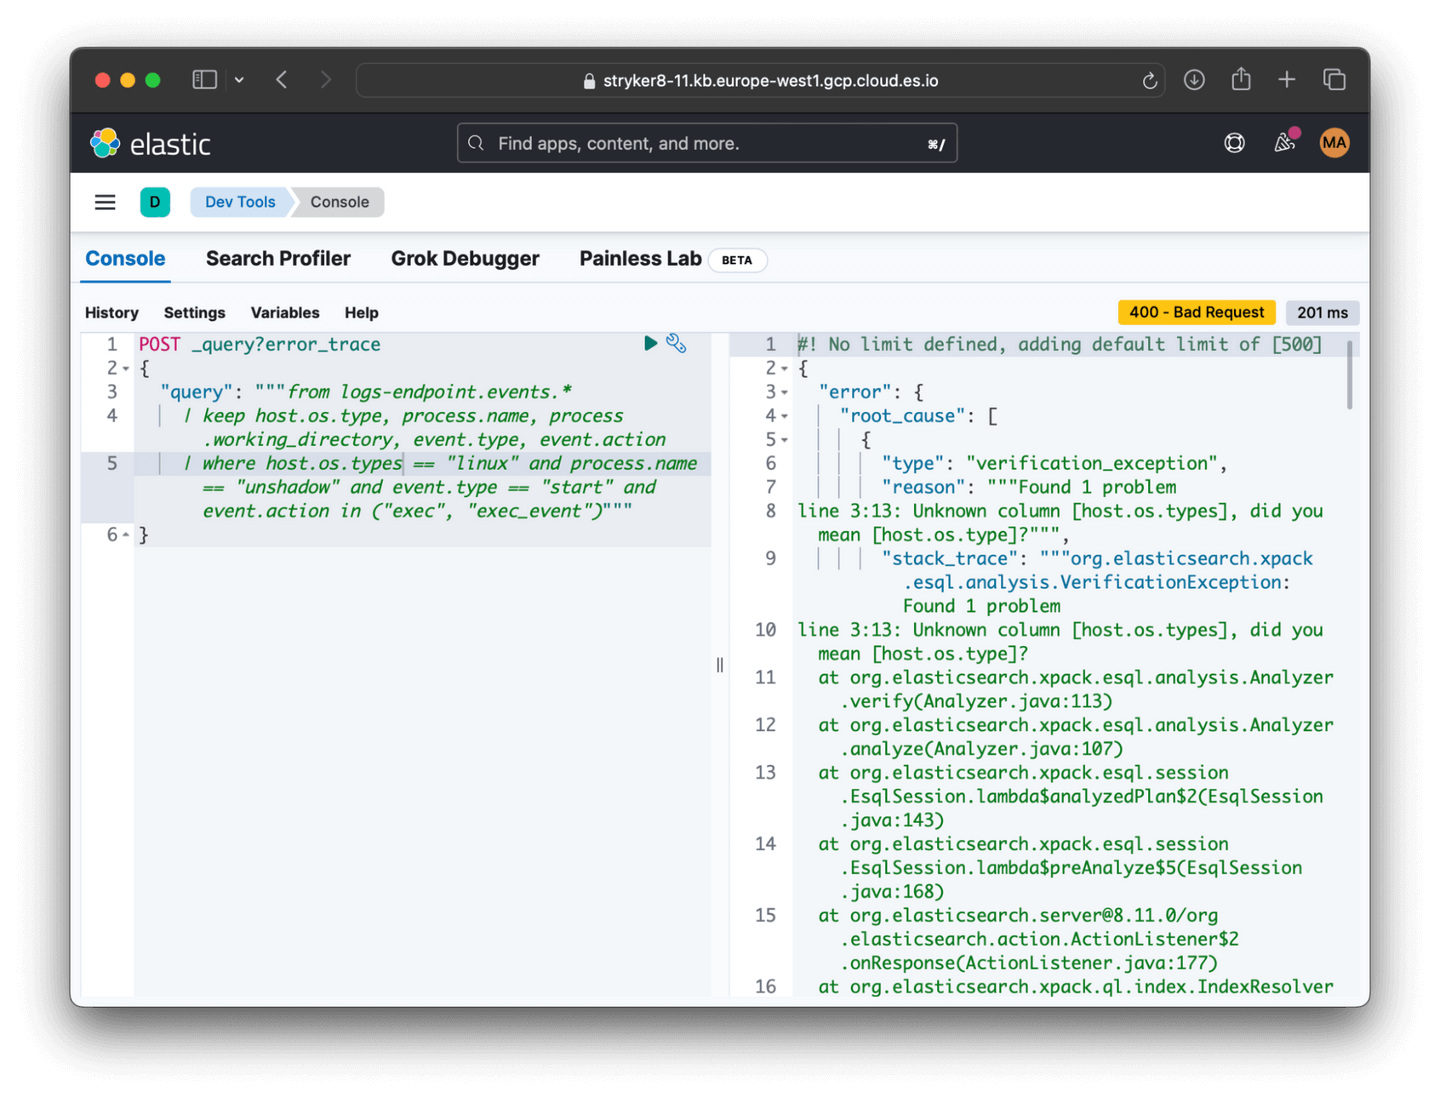Toggle the Safari sidebar

(x=204, y=80)
